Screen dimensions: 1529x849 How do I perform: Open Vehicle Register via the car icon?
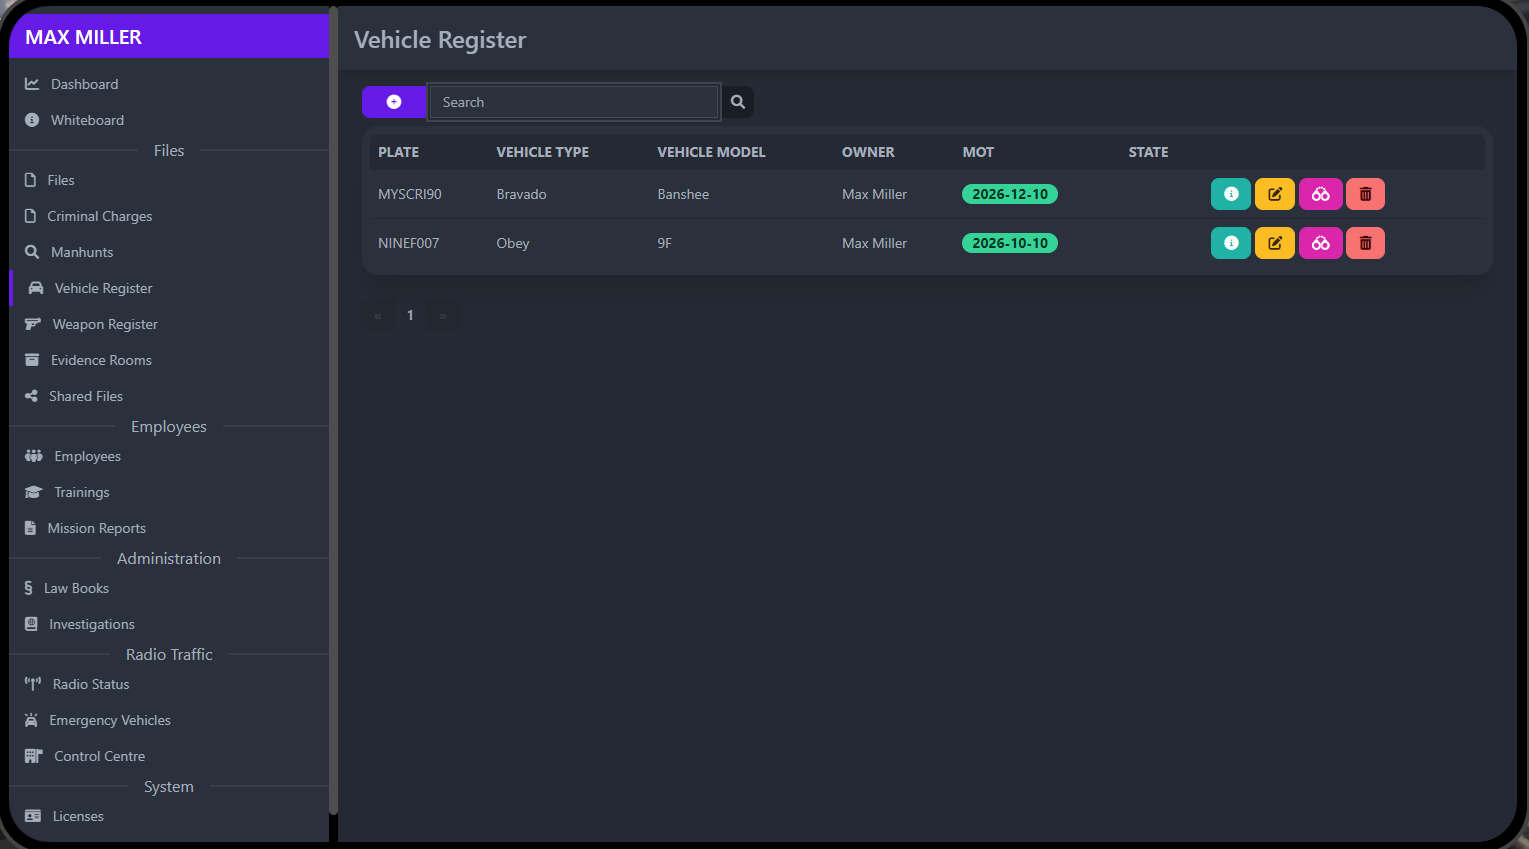coord(30,287)
